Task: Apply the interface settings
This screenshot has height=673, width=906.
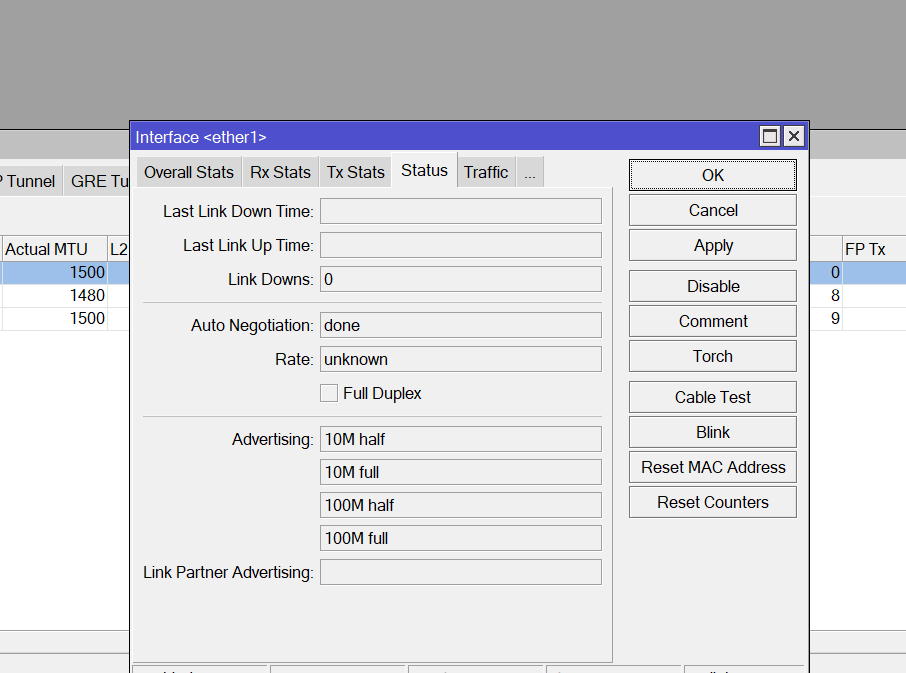Action: [x=712, y=245]
